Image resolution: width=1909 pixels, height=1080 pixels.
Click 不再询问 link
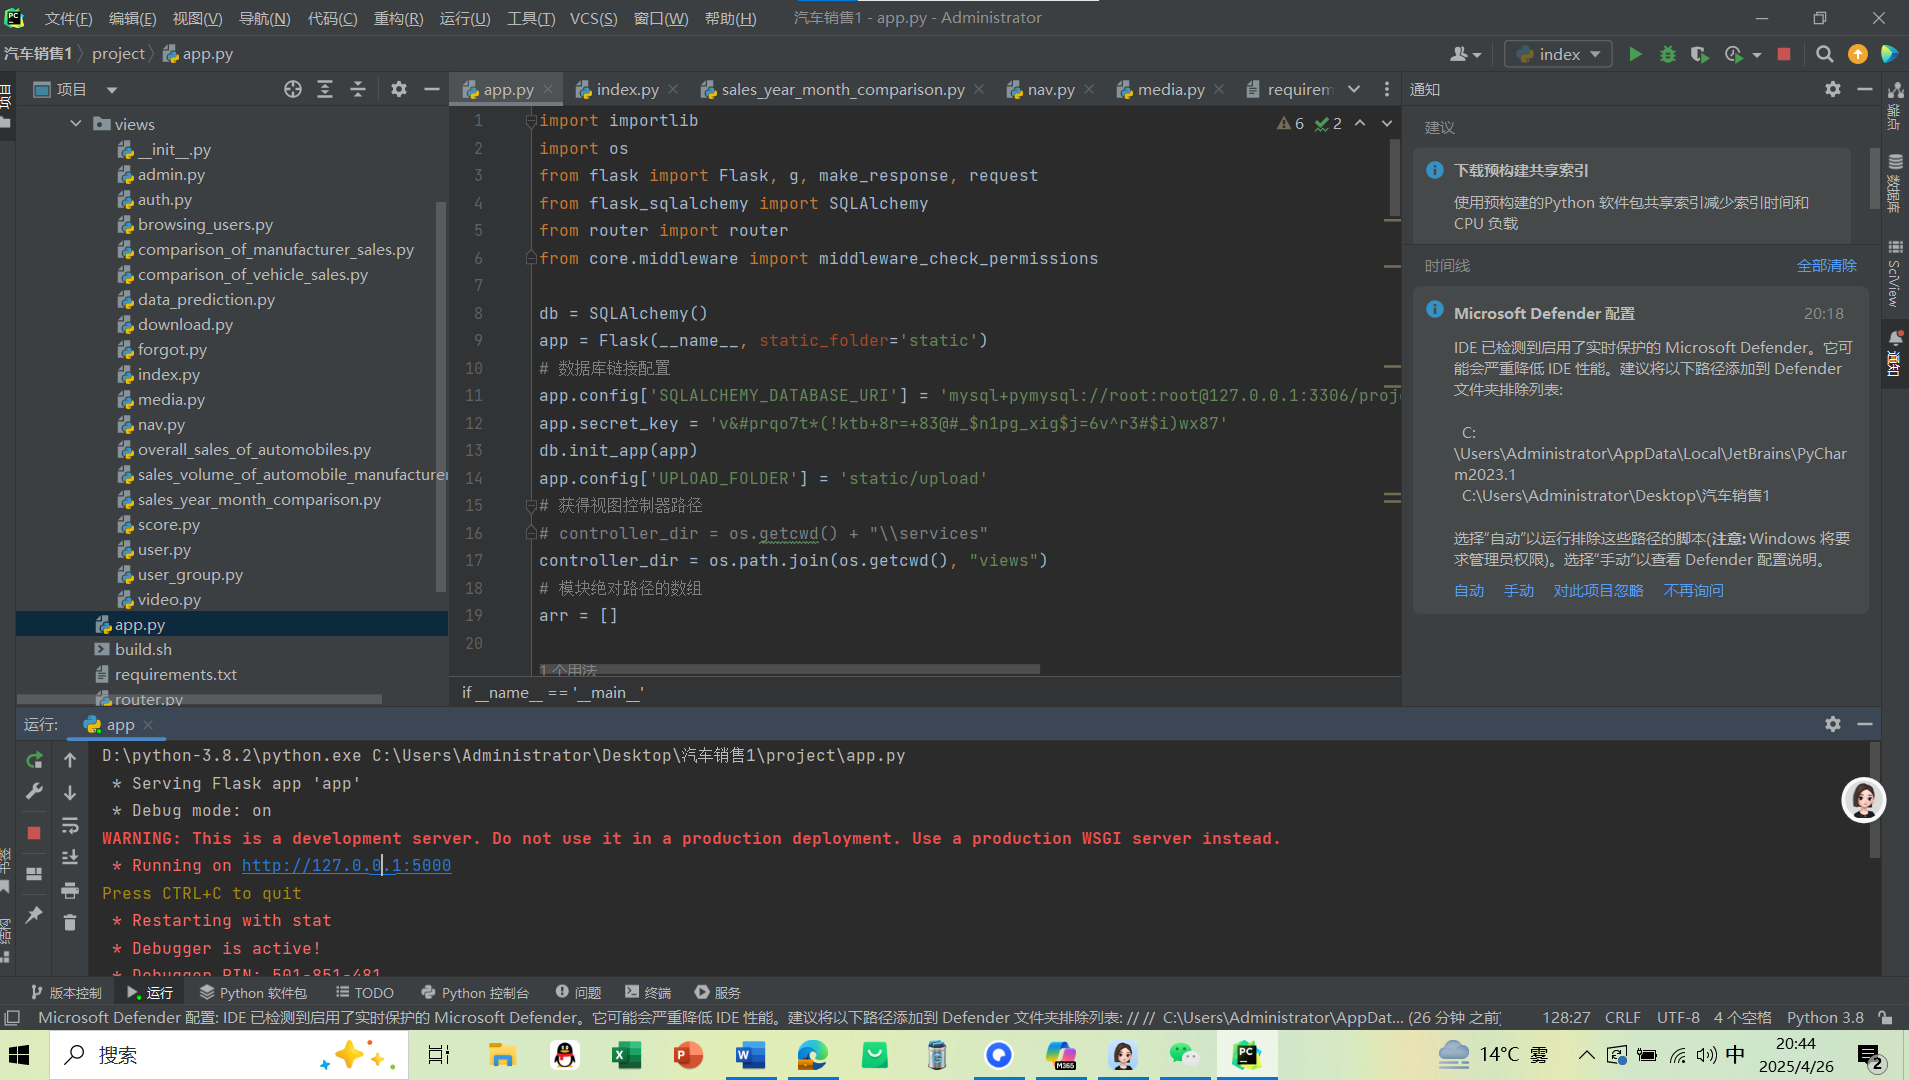(1693, 591)
